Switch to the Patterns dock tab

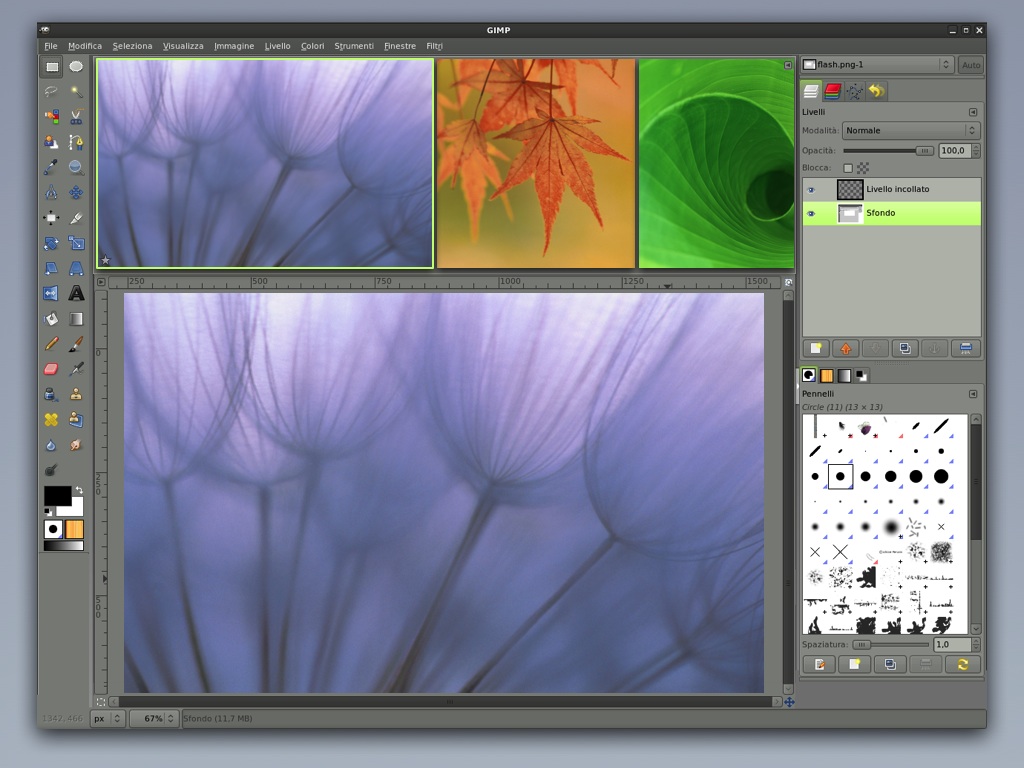[x=827, y=374]
